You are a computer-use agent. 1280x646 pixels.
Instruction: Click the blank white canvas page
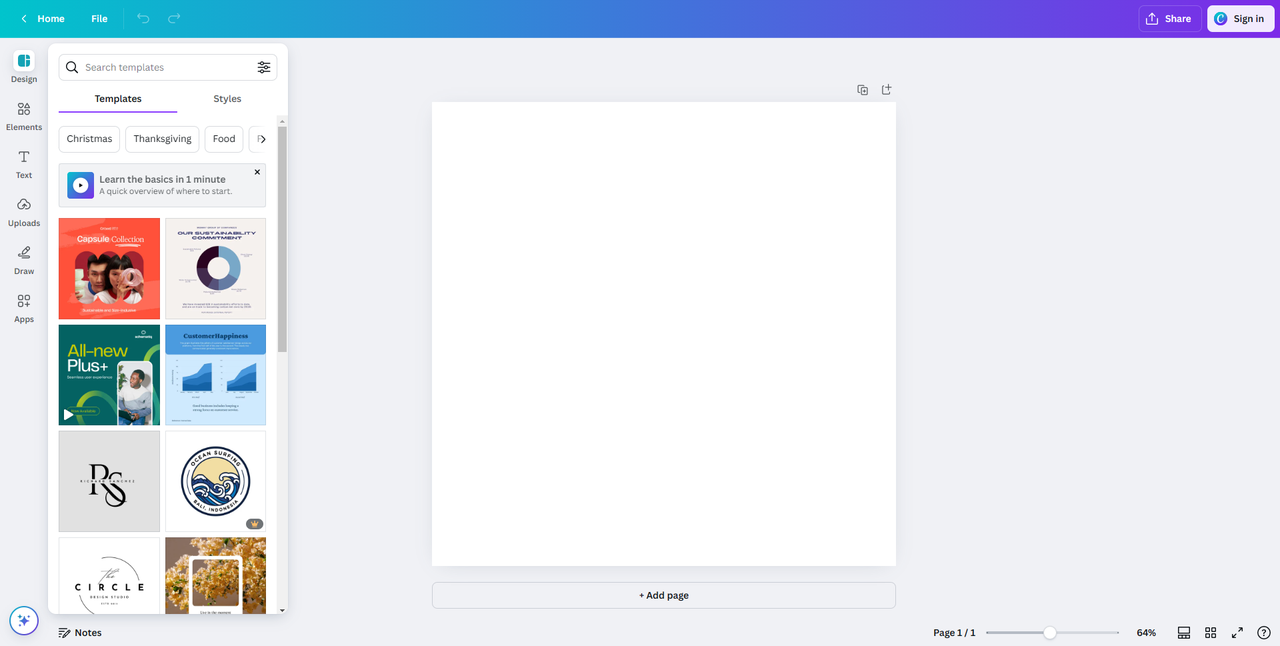point(664,334)
